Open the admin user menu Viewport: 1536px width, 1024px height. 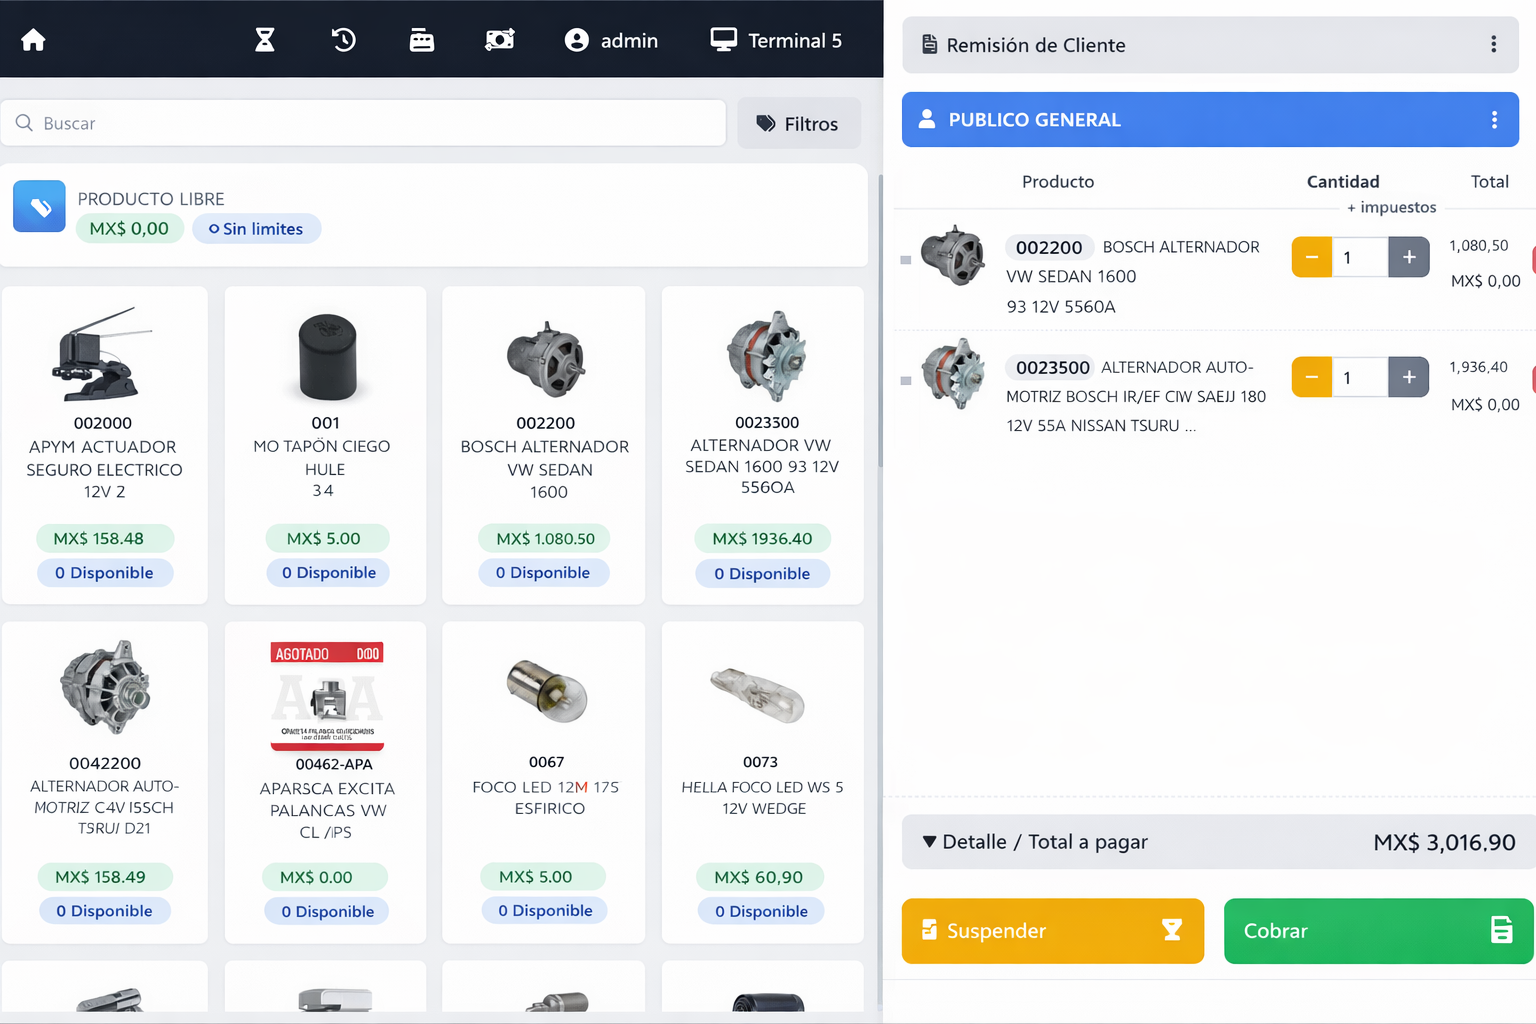[x=611, y=40]
